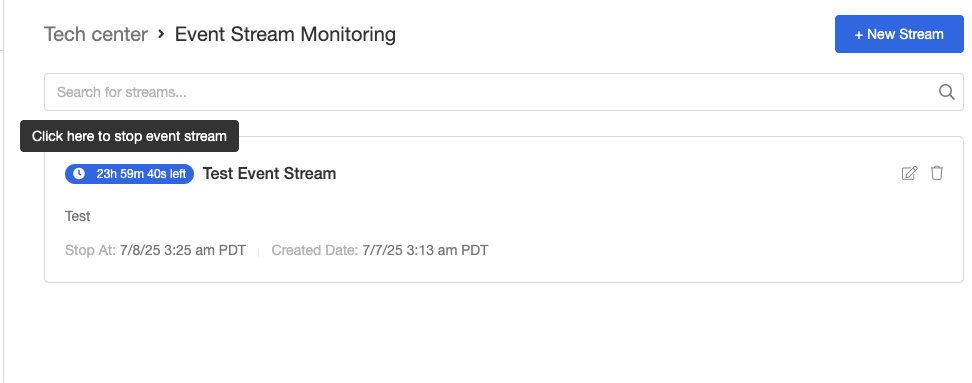Click the 'Test' description text in the card
This screenshot has width=972, height=383.
click(x=77, y=216)
